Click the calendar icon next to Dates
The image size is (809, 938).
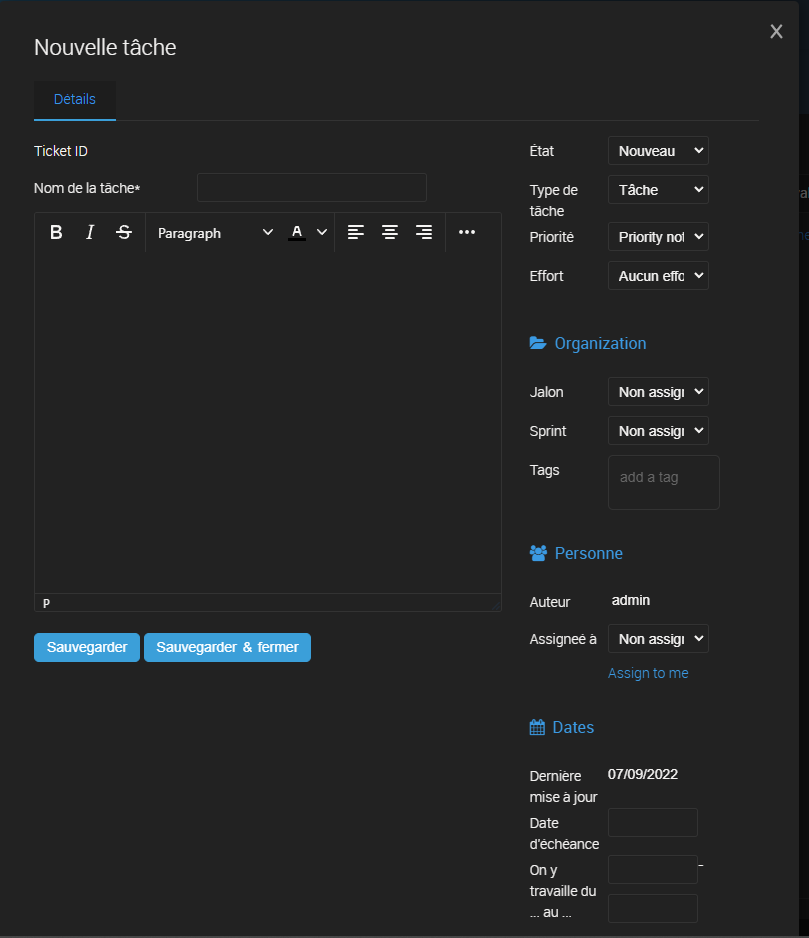[537, 727]
